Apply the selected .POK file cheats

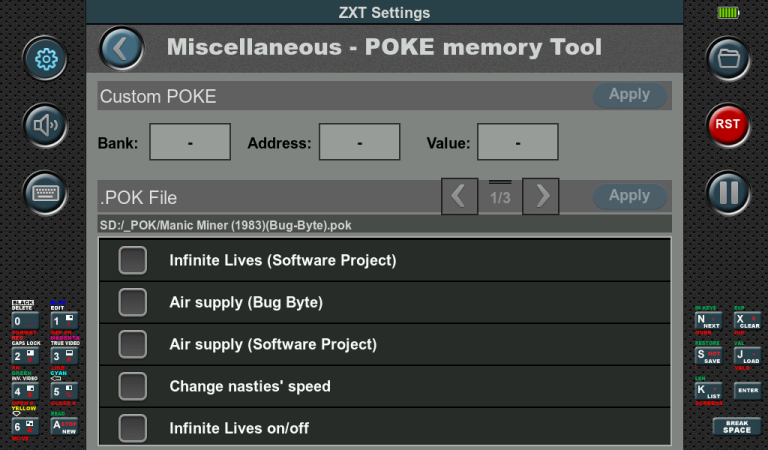[629, 196]
